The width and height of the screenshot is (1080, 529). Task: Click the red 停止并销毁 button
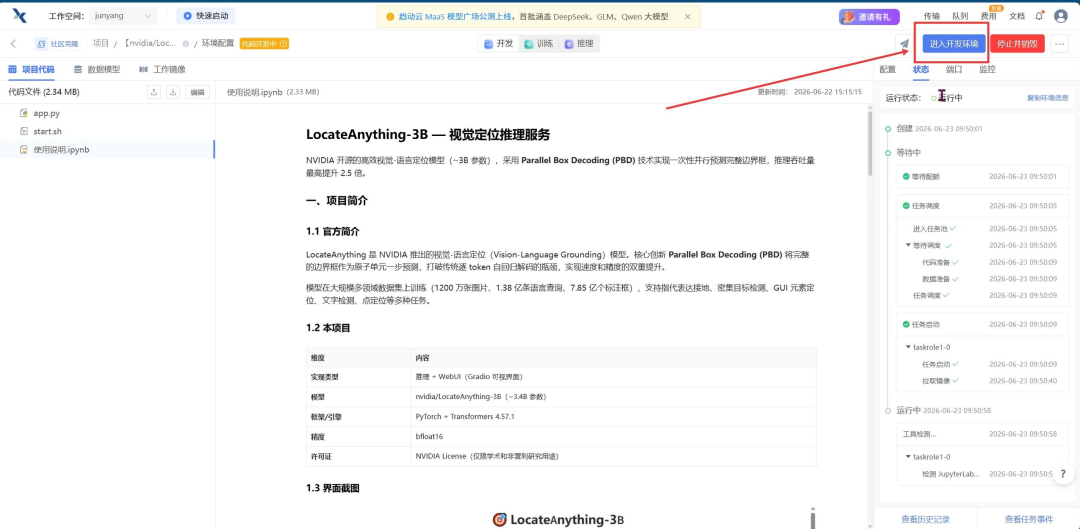click(x=1017, y=43)
